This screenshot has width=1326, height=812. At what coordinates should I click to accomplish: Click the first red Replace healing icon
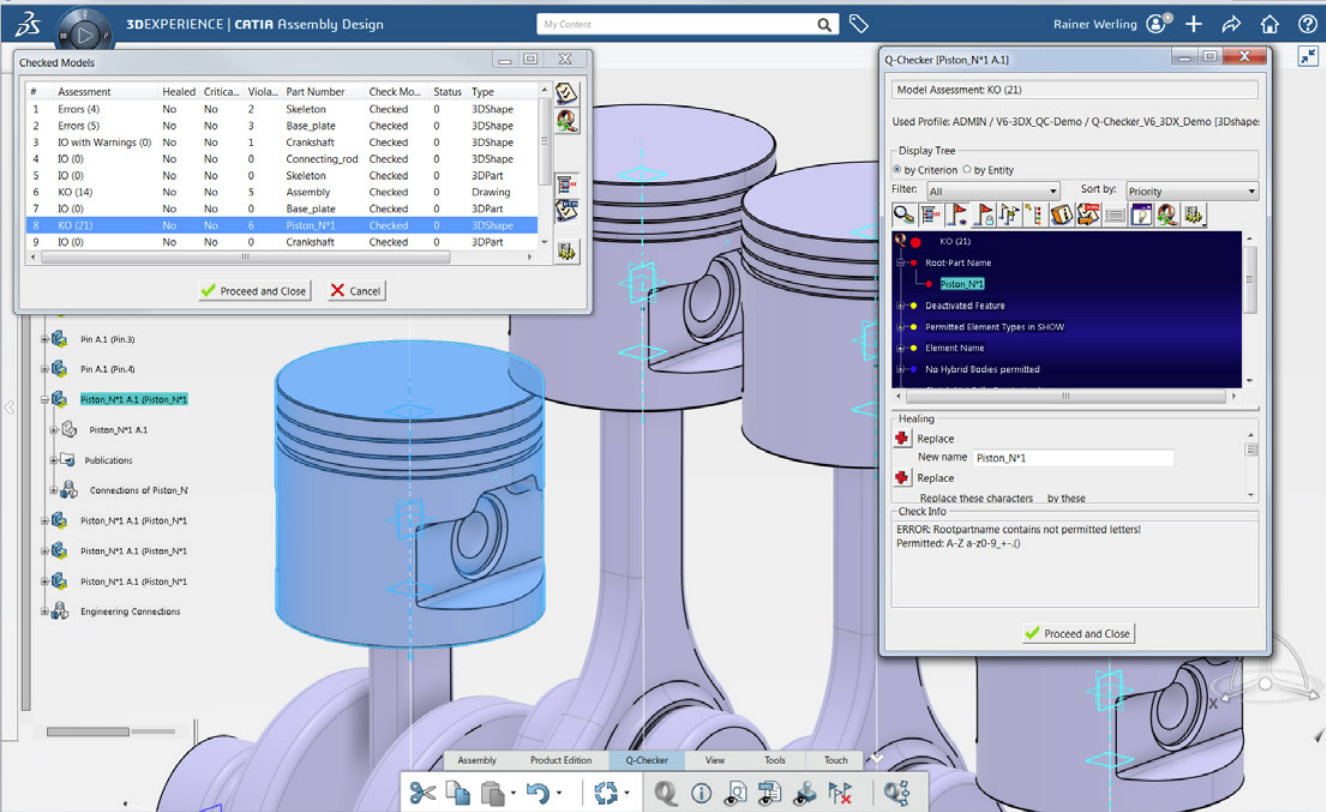coord(902,438)
